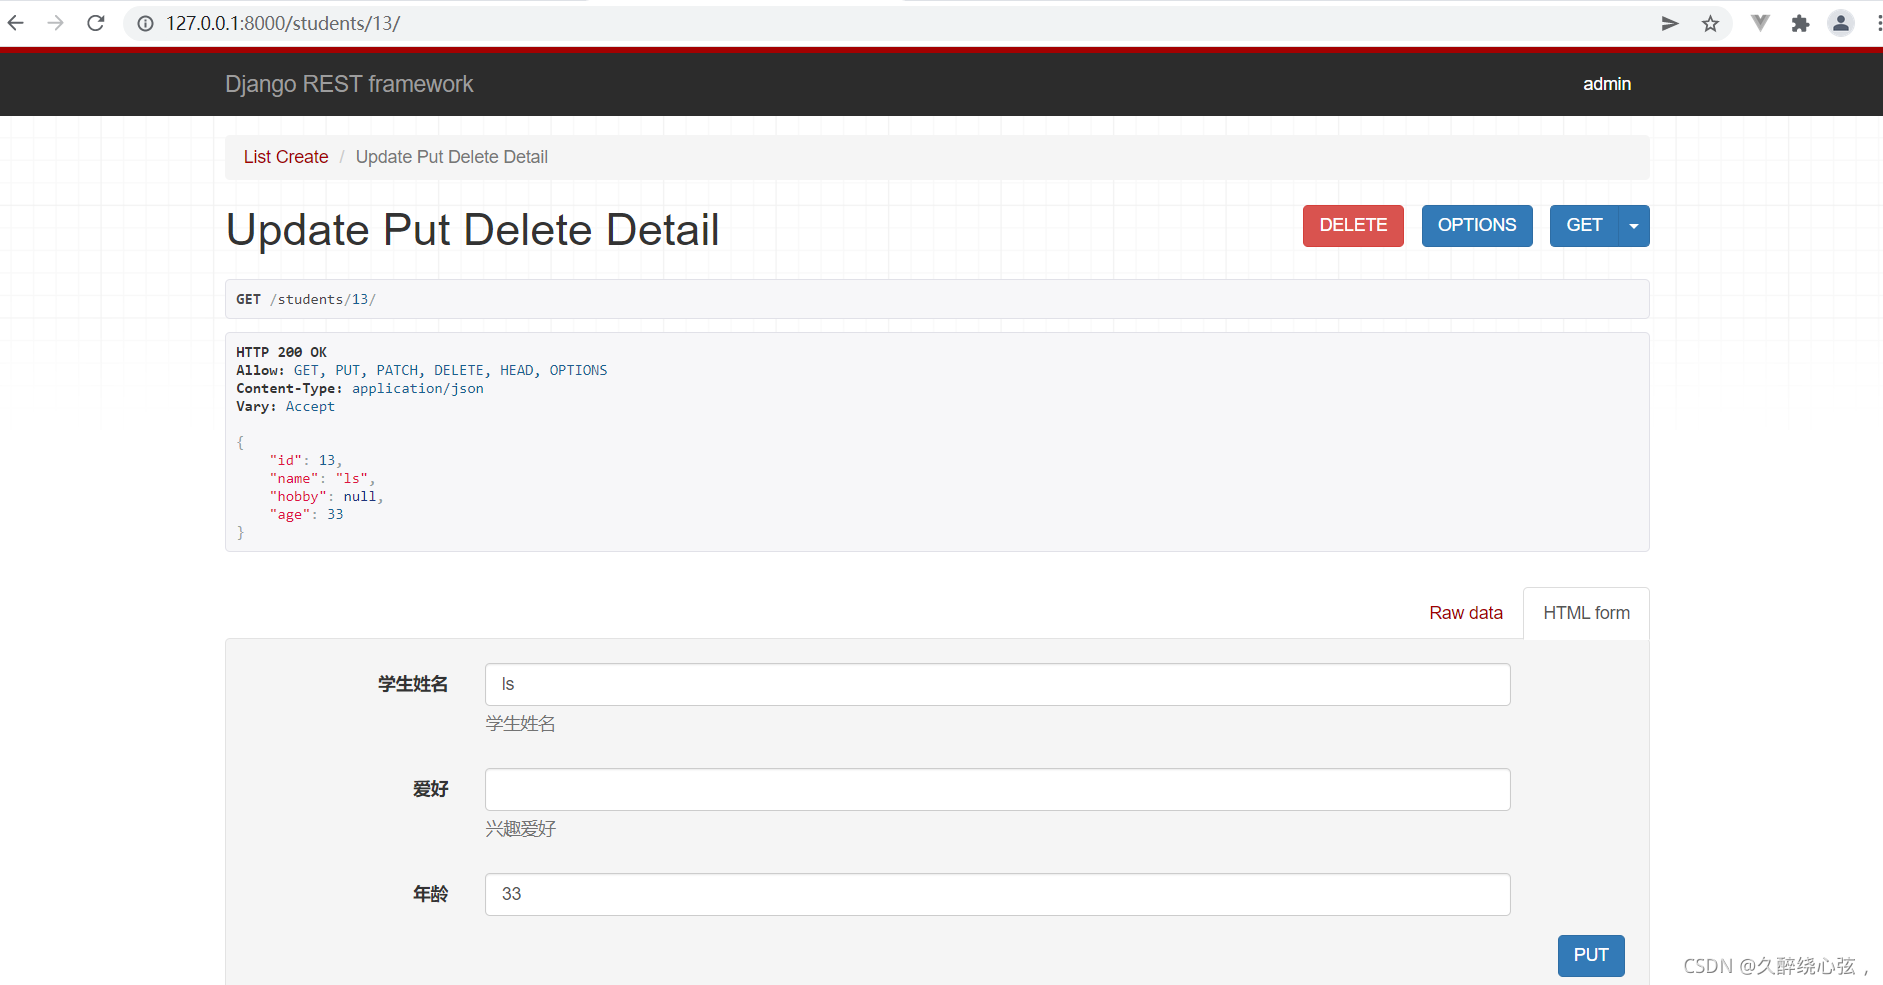
Task: Select the Vary: Accept header line
Action: (x=285, y=406)
